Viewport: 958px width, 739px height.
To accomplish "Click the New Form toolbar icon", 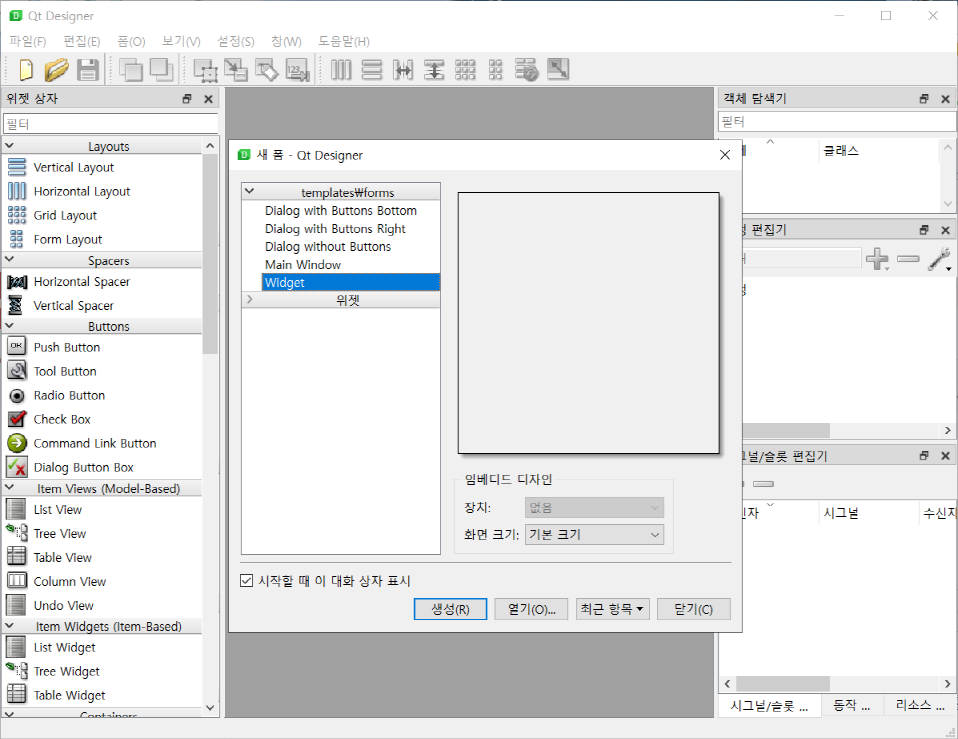I will (x=26, y=70).
